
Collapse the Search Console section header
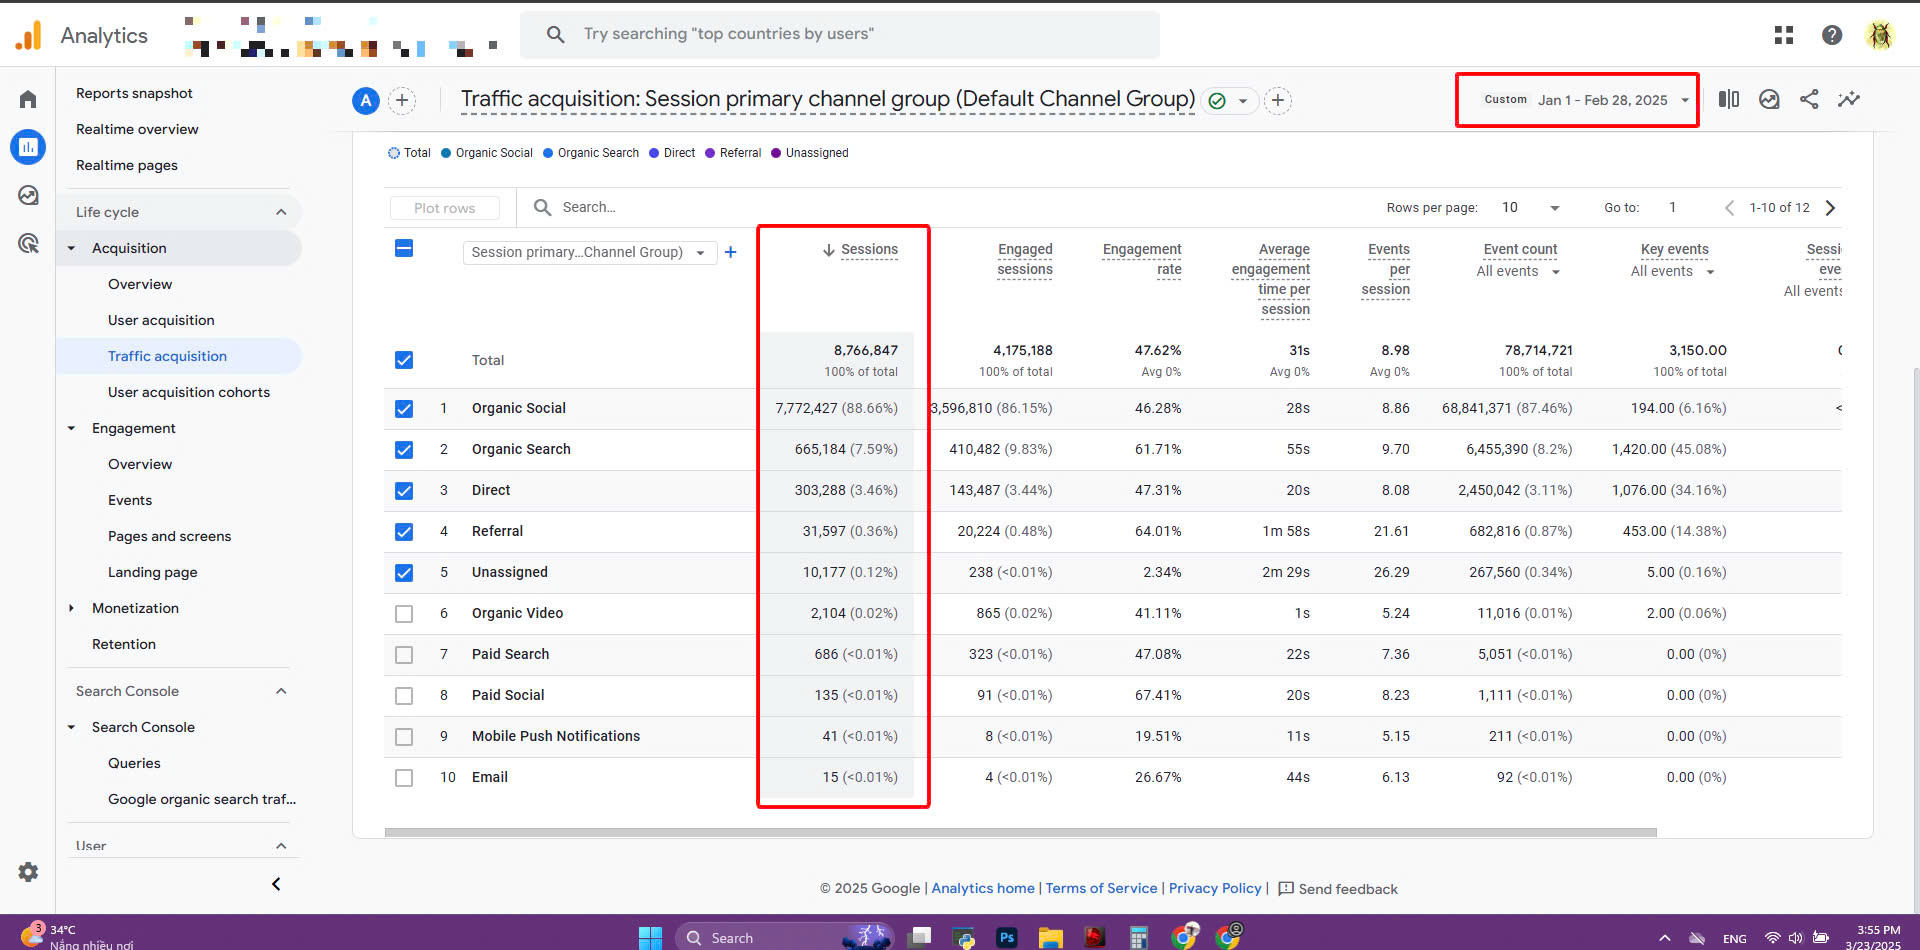pyautogui.click(x=281, y=691)
